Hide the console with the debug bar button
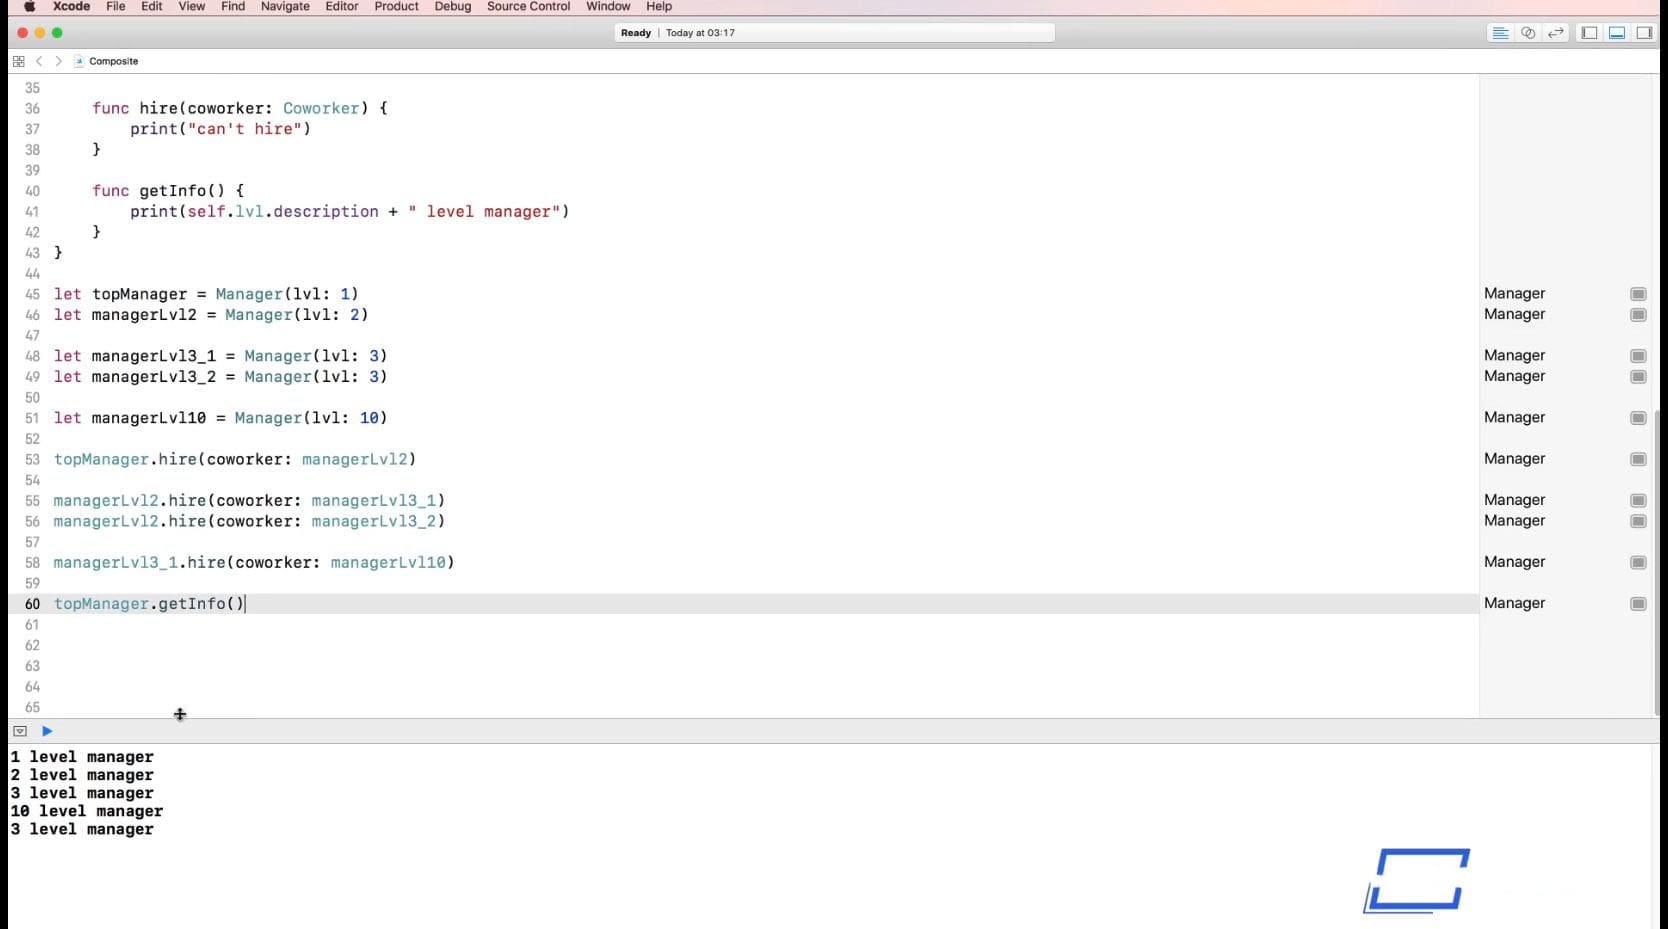This screenshot has width=1668, height=929. pyautogui.click(x=20, y=731)
